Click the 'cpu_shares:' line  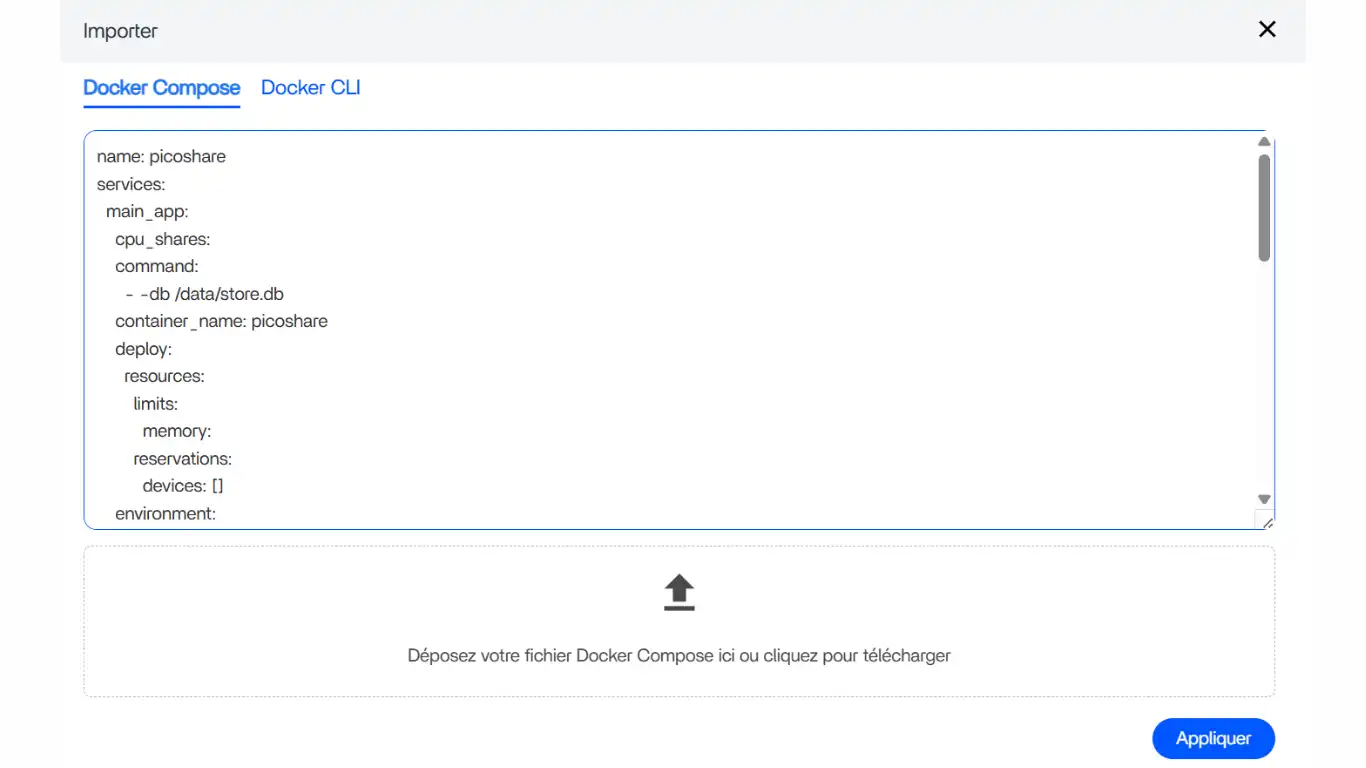pyautogui.click(x=162, y=239)
